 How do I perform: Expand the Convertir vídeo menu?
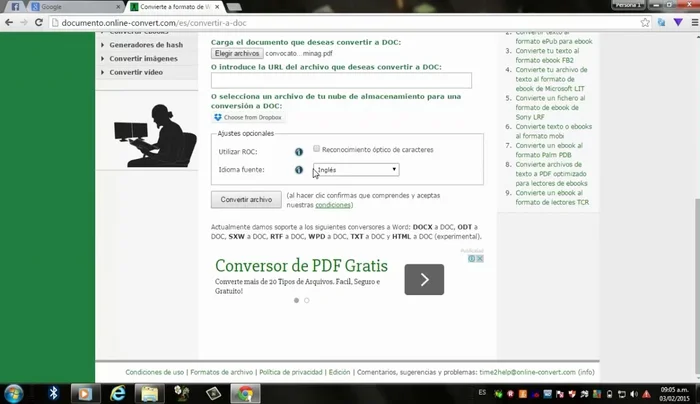[136, 72]
